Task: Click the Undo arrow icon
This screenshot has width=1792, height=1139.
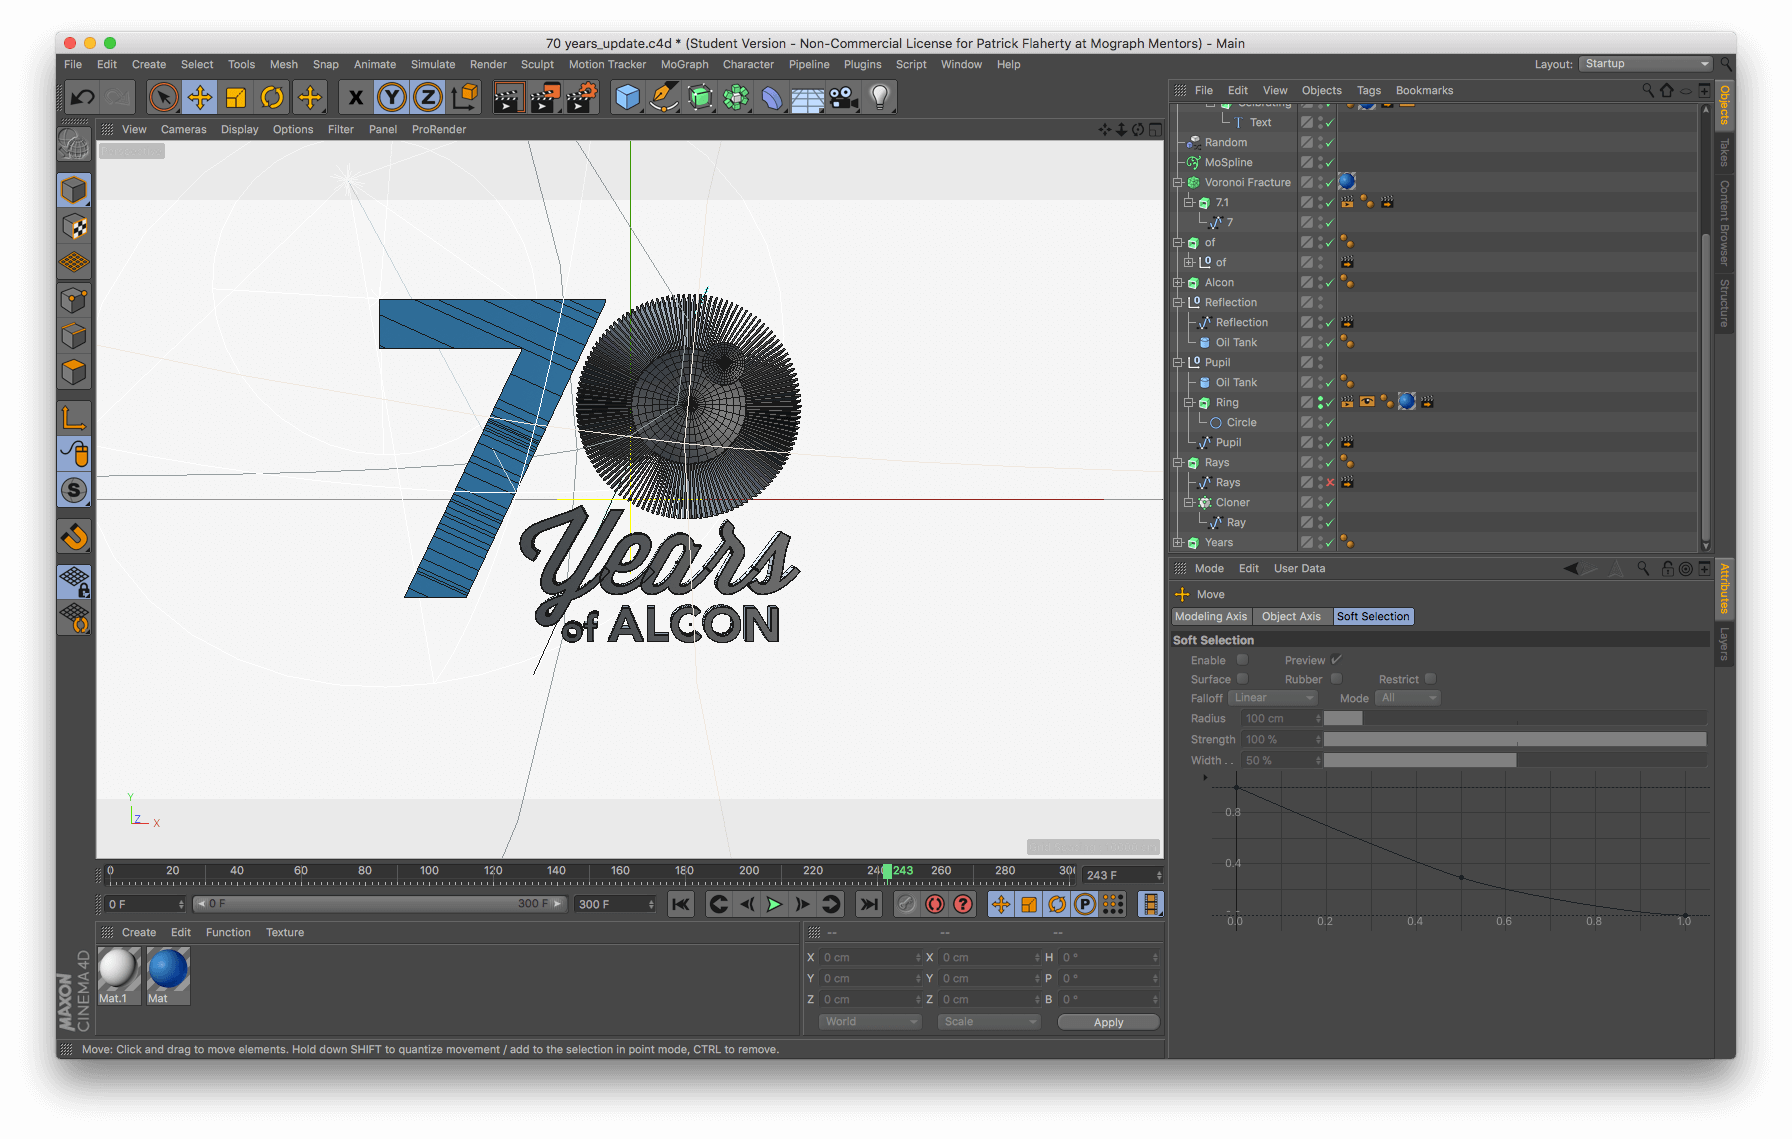Action: coord(82,97)
